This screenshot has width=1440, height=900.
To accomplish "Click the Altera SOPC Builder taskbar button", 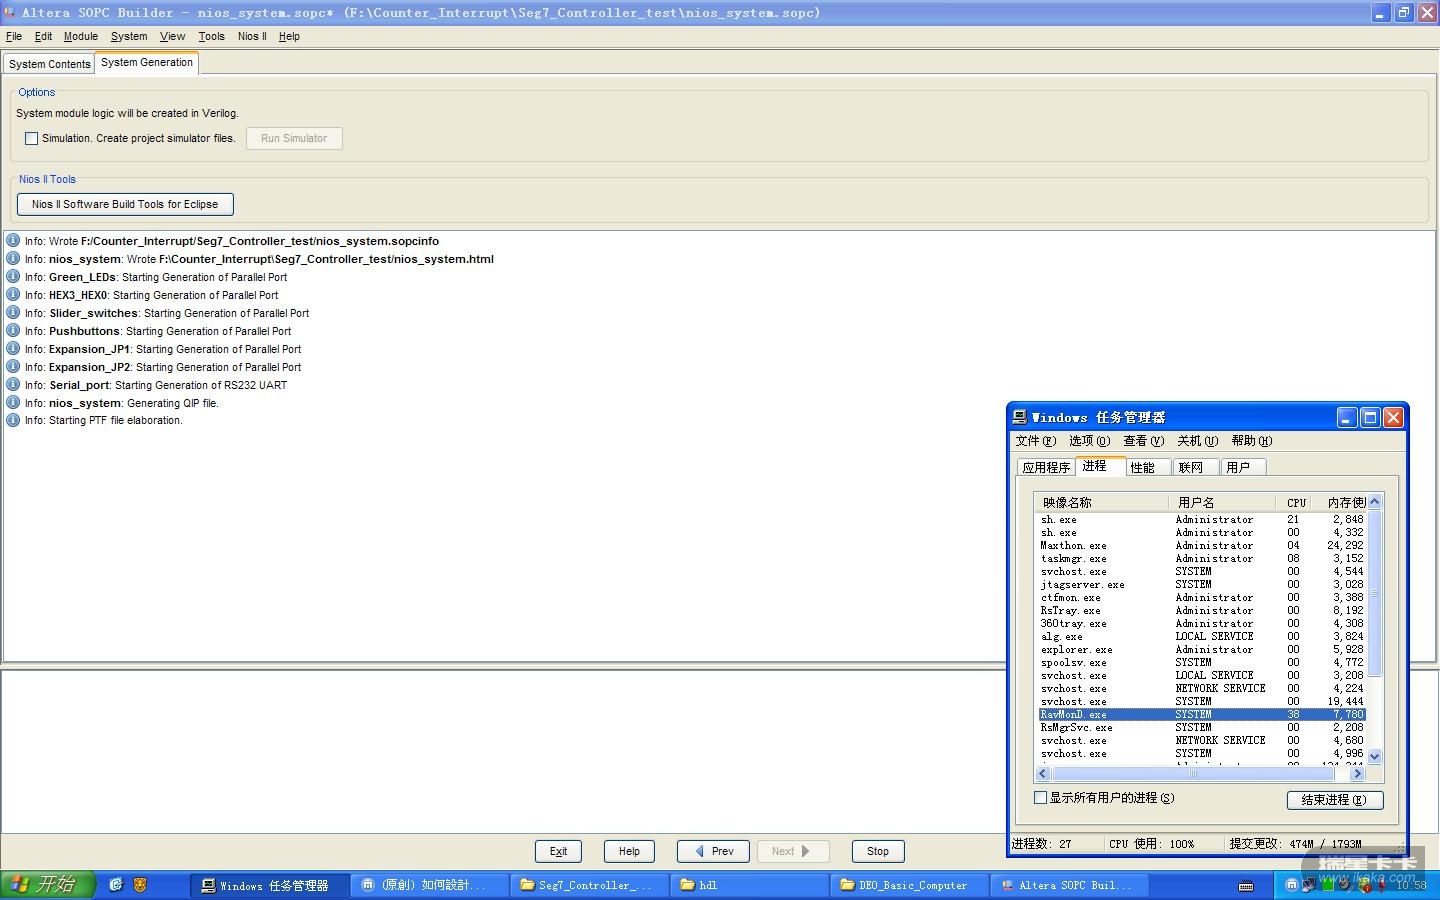I will coord(1066,885).
